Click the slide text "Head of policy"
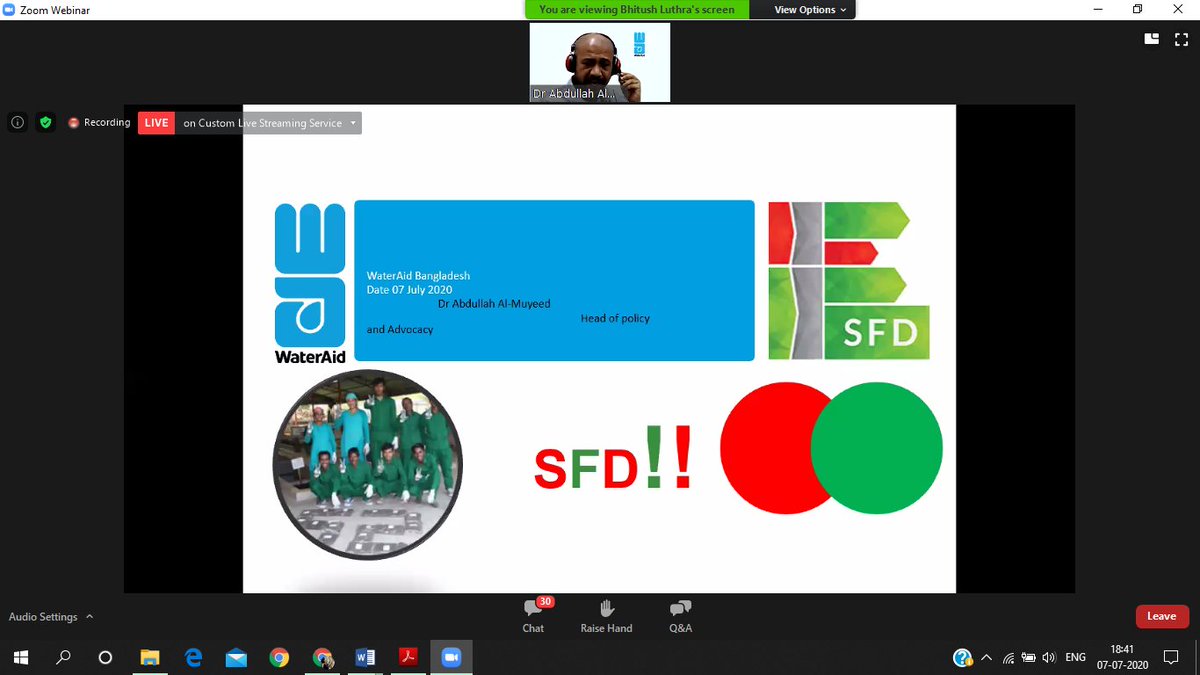The image size is (1200, 675). point(615,318)
